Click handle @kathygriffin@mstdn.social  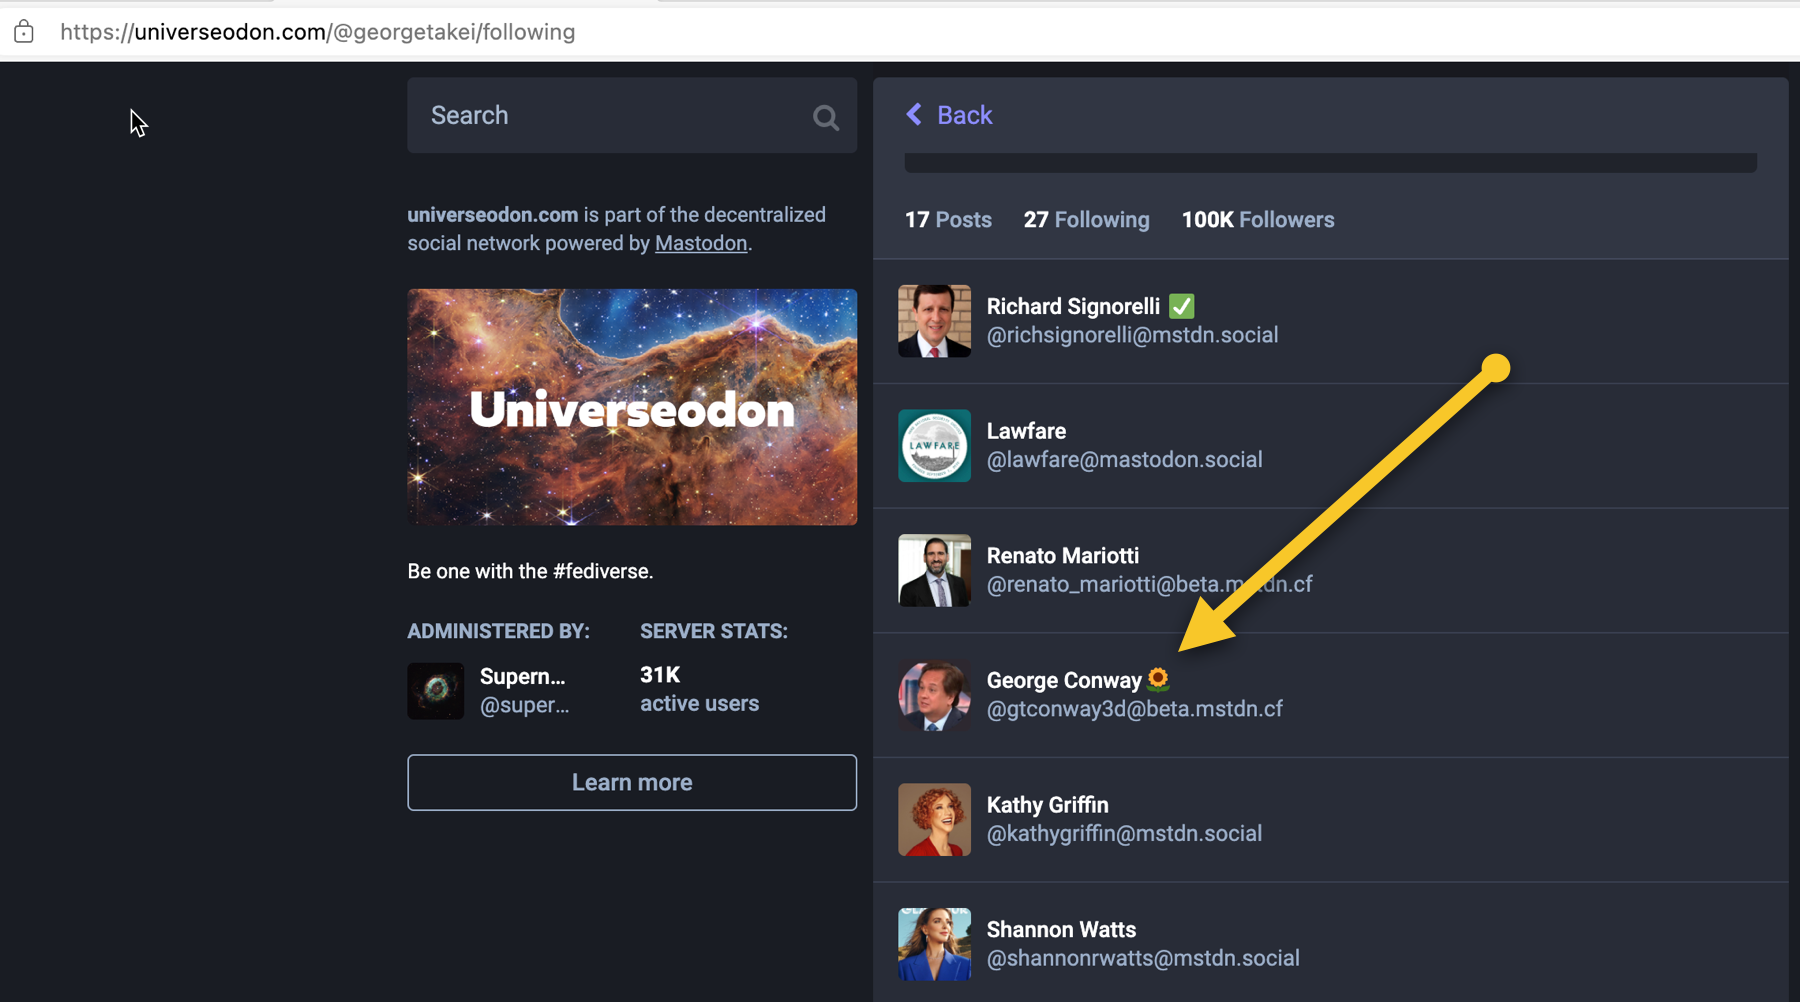(1124, 834)
